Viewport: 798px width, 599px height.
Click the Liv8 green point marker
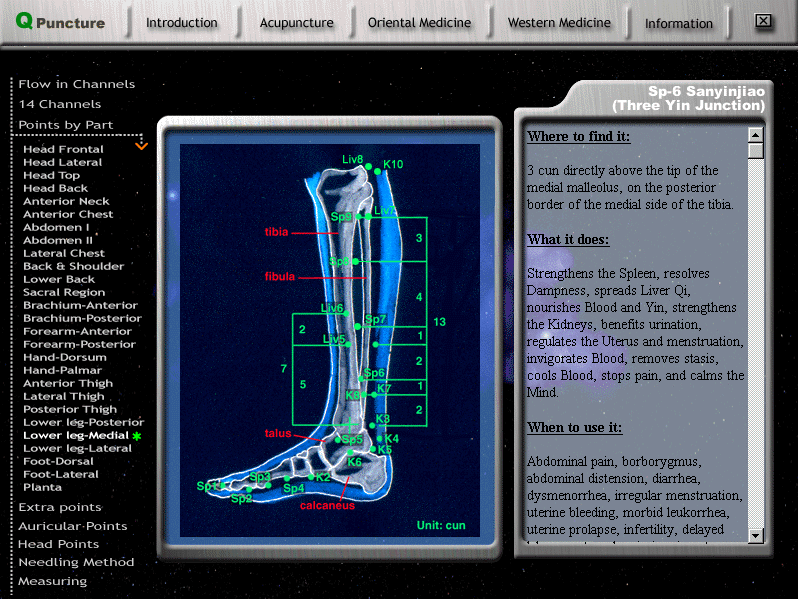tap(366, 166)
